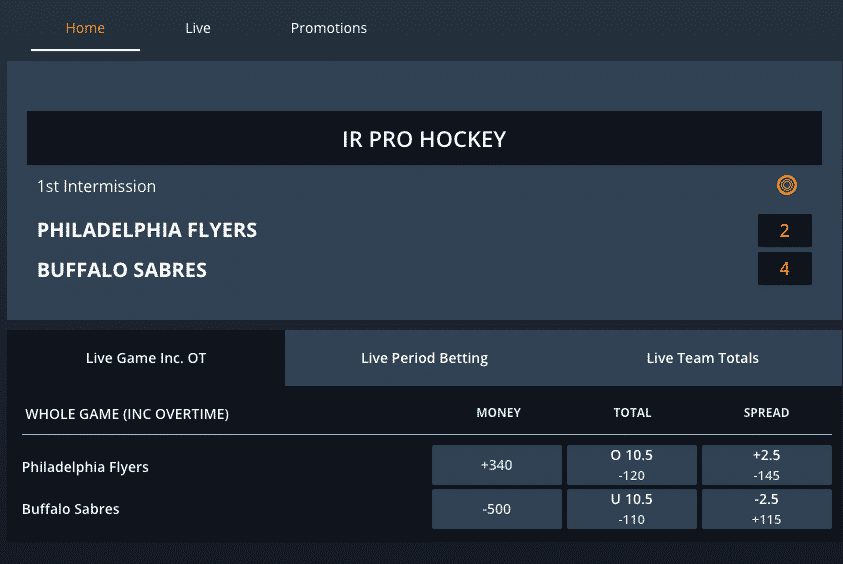
Task: Click the Philadelphia Flyers score box
Action: coord(784,231)
